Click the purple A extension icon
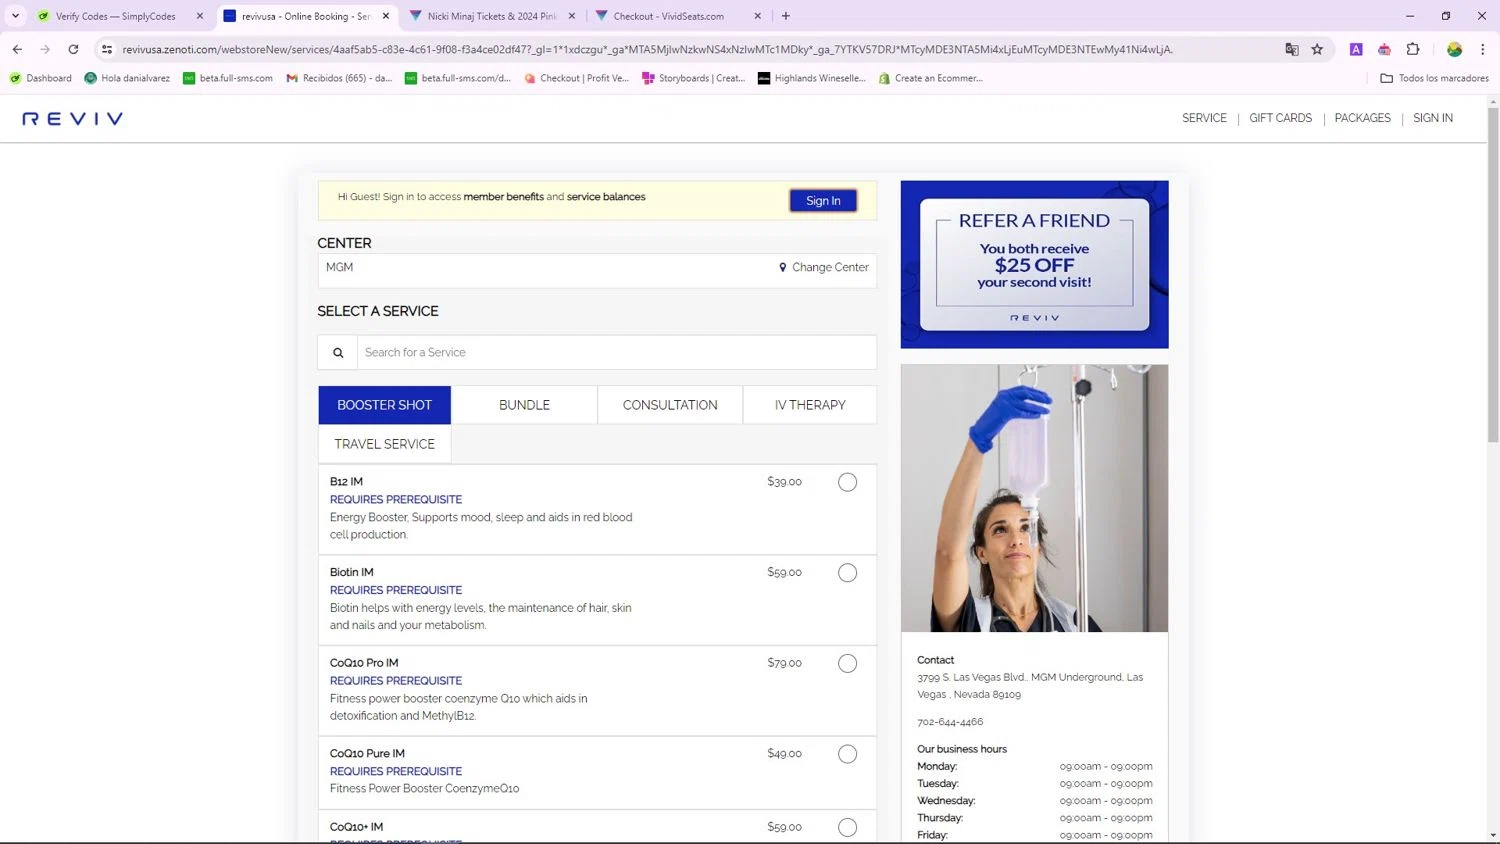 click(1356, 49)
